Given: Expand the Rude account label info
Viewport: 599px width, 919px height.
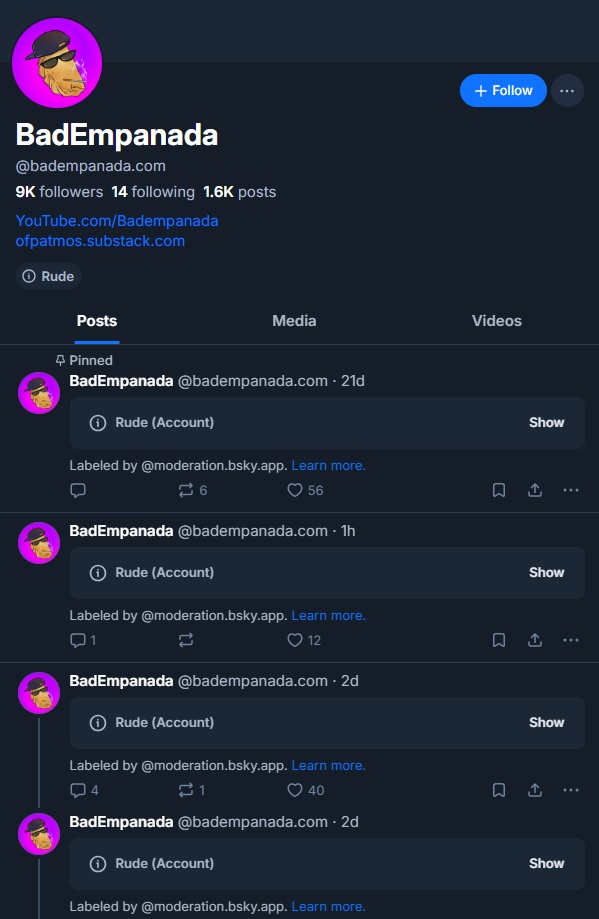Looking at the screenshot, I should tap(47, 276).
